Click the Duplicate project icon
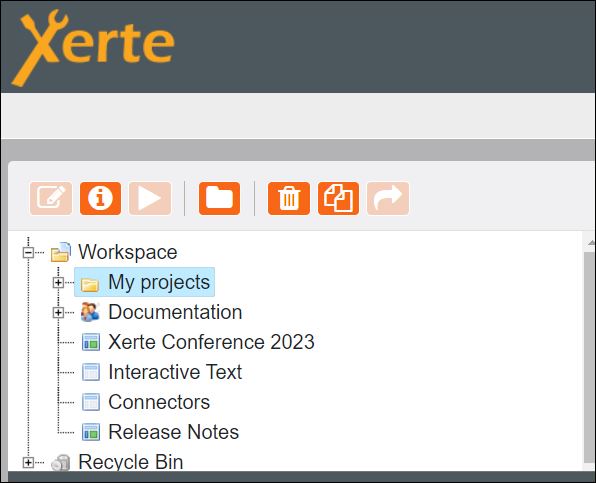This screenshot has width=596, height=483. pyautogui.click(x=338, y=198)
